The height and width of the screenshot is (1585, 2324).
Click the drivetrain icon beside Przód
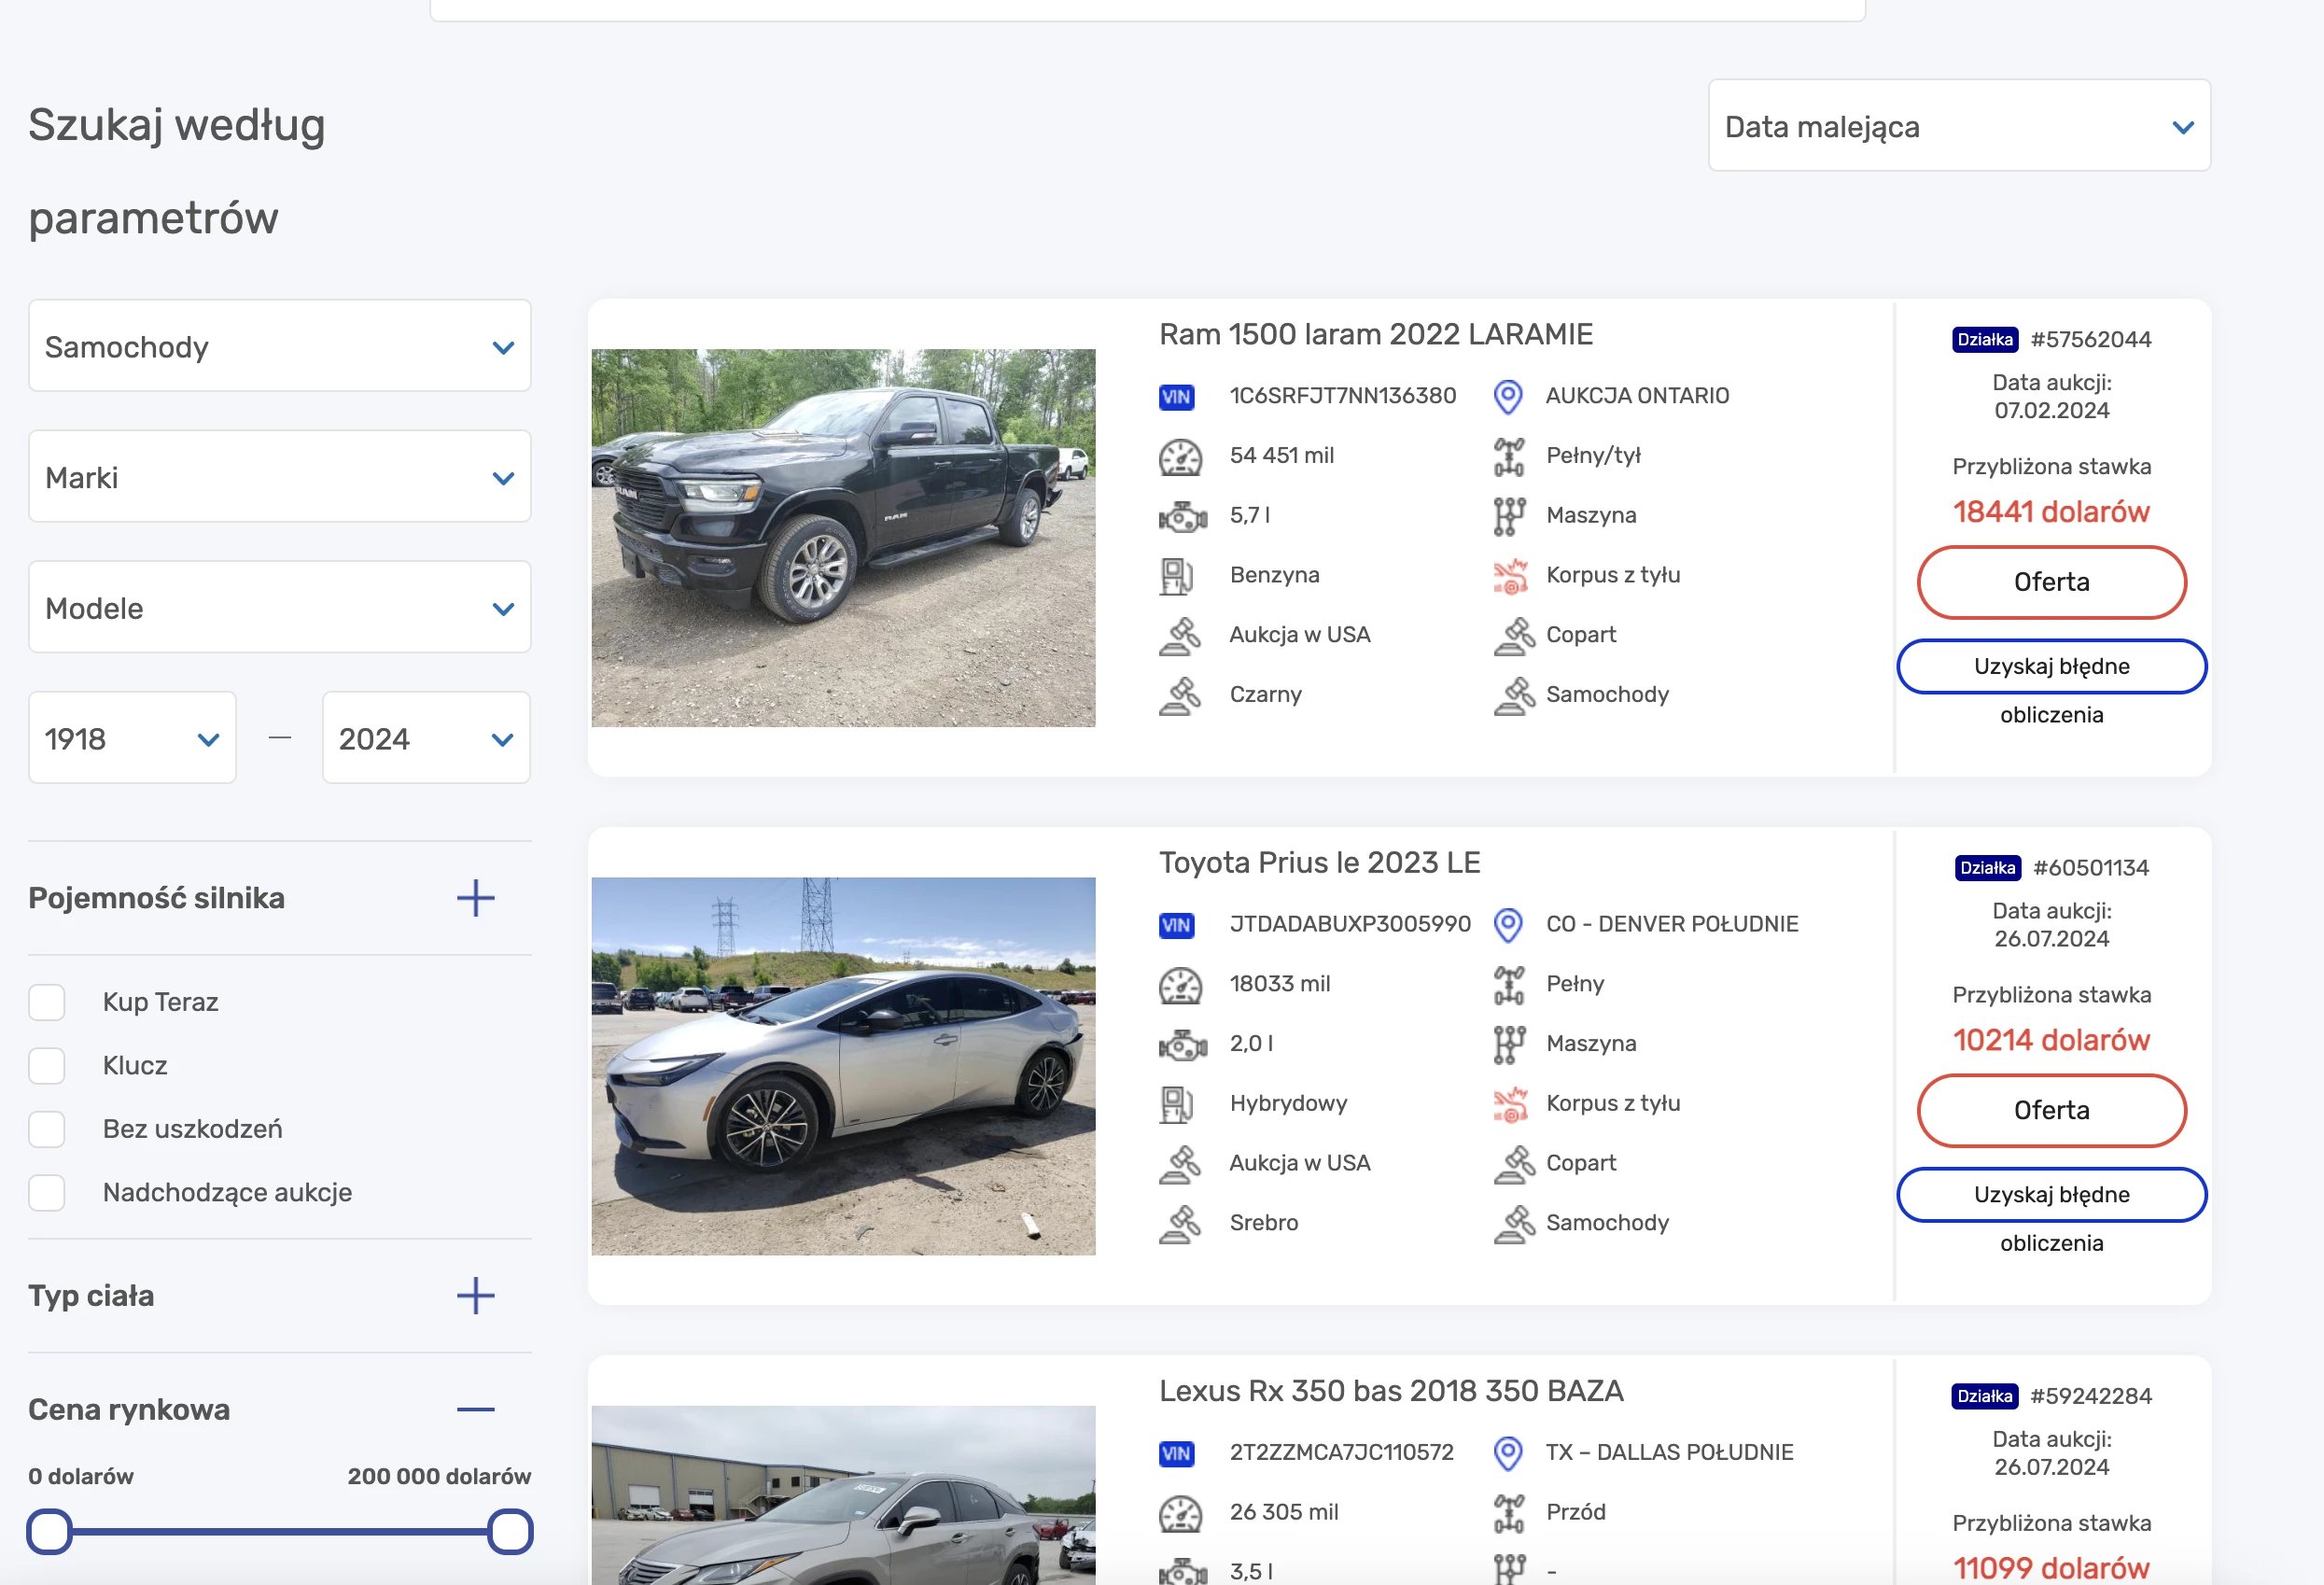(x=1509, y=1513)
